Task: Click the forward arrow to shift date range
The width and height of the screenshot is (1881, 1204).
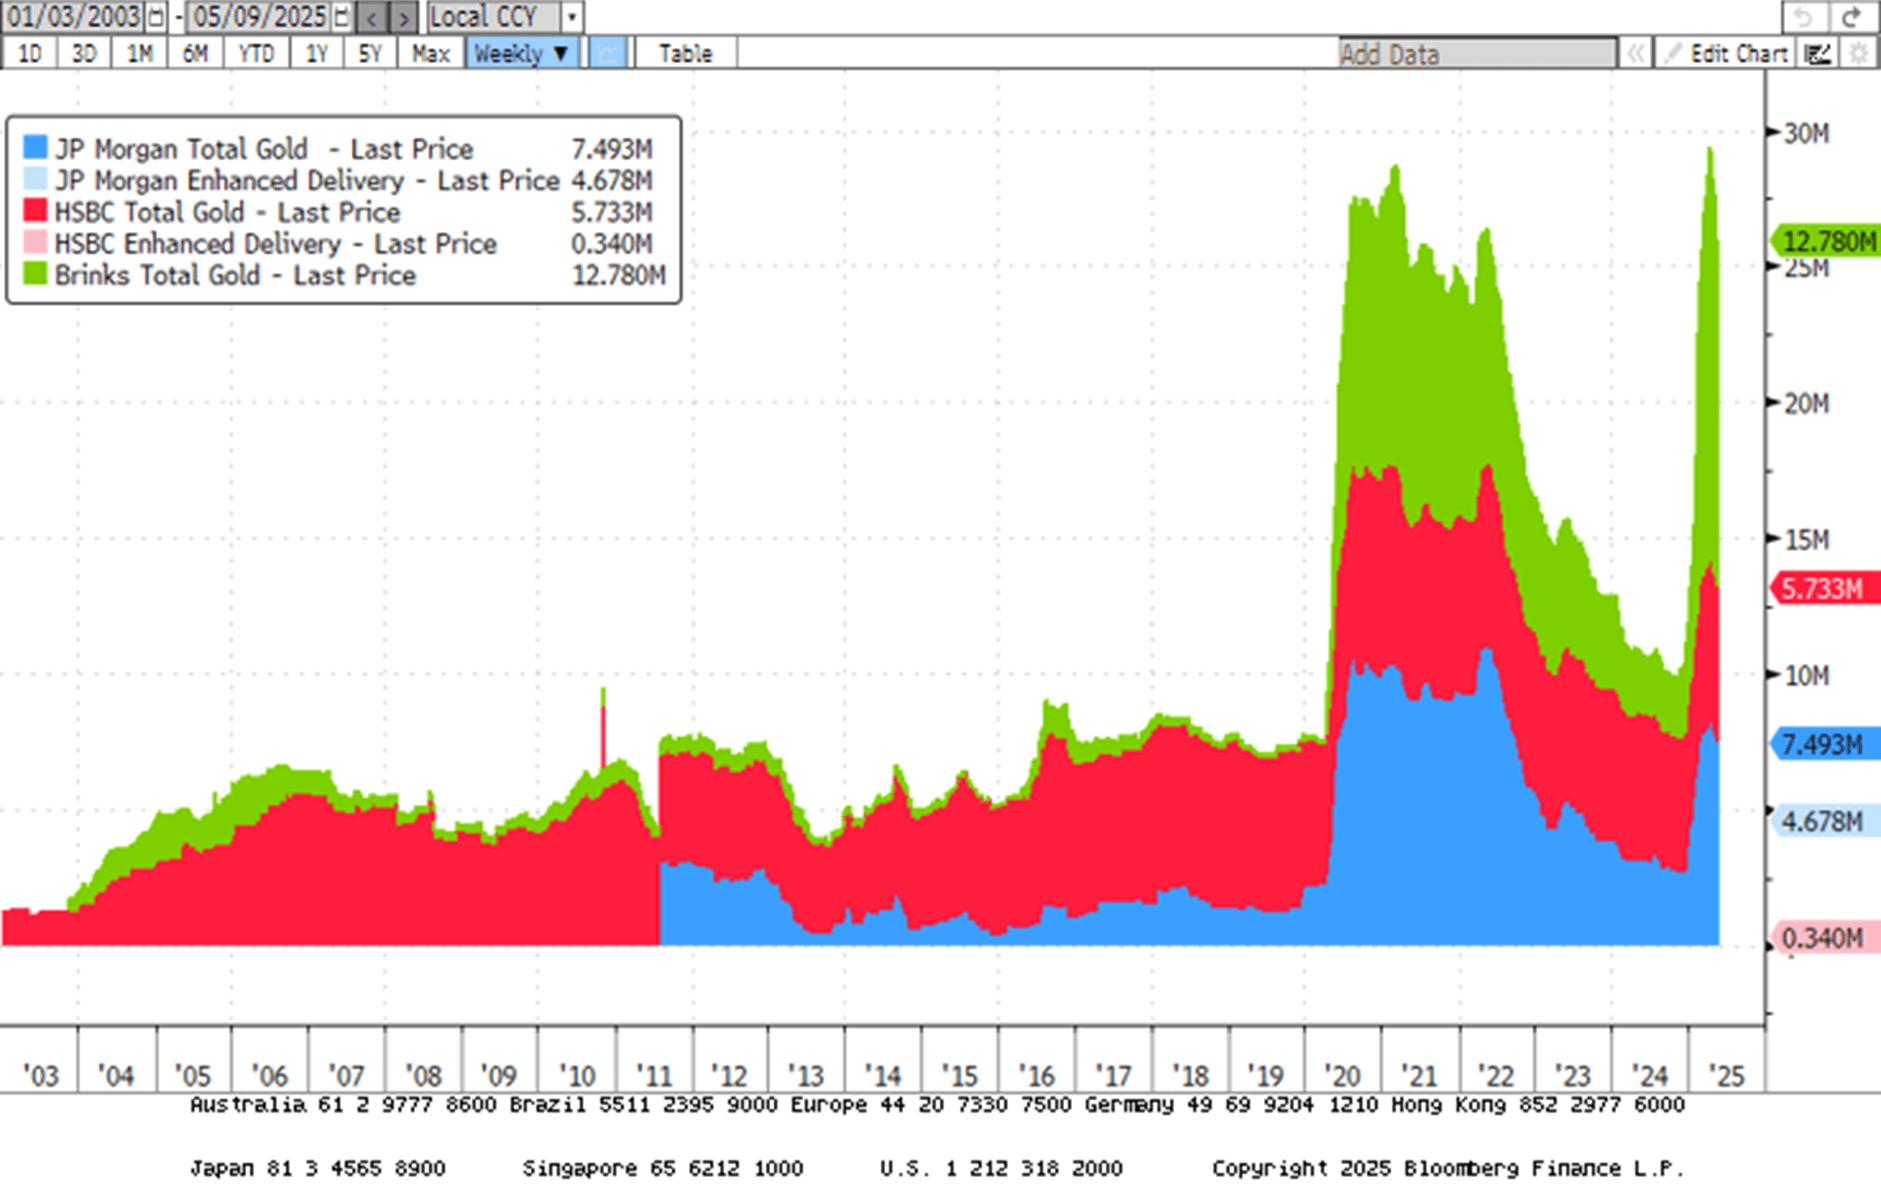Action: coord(404,17)
